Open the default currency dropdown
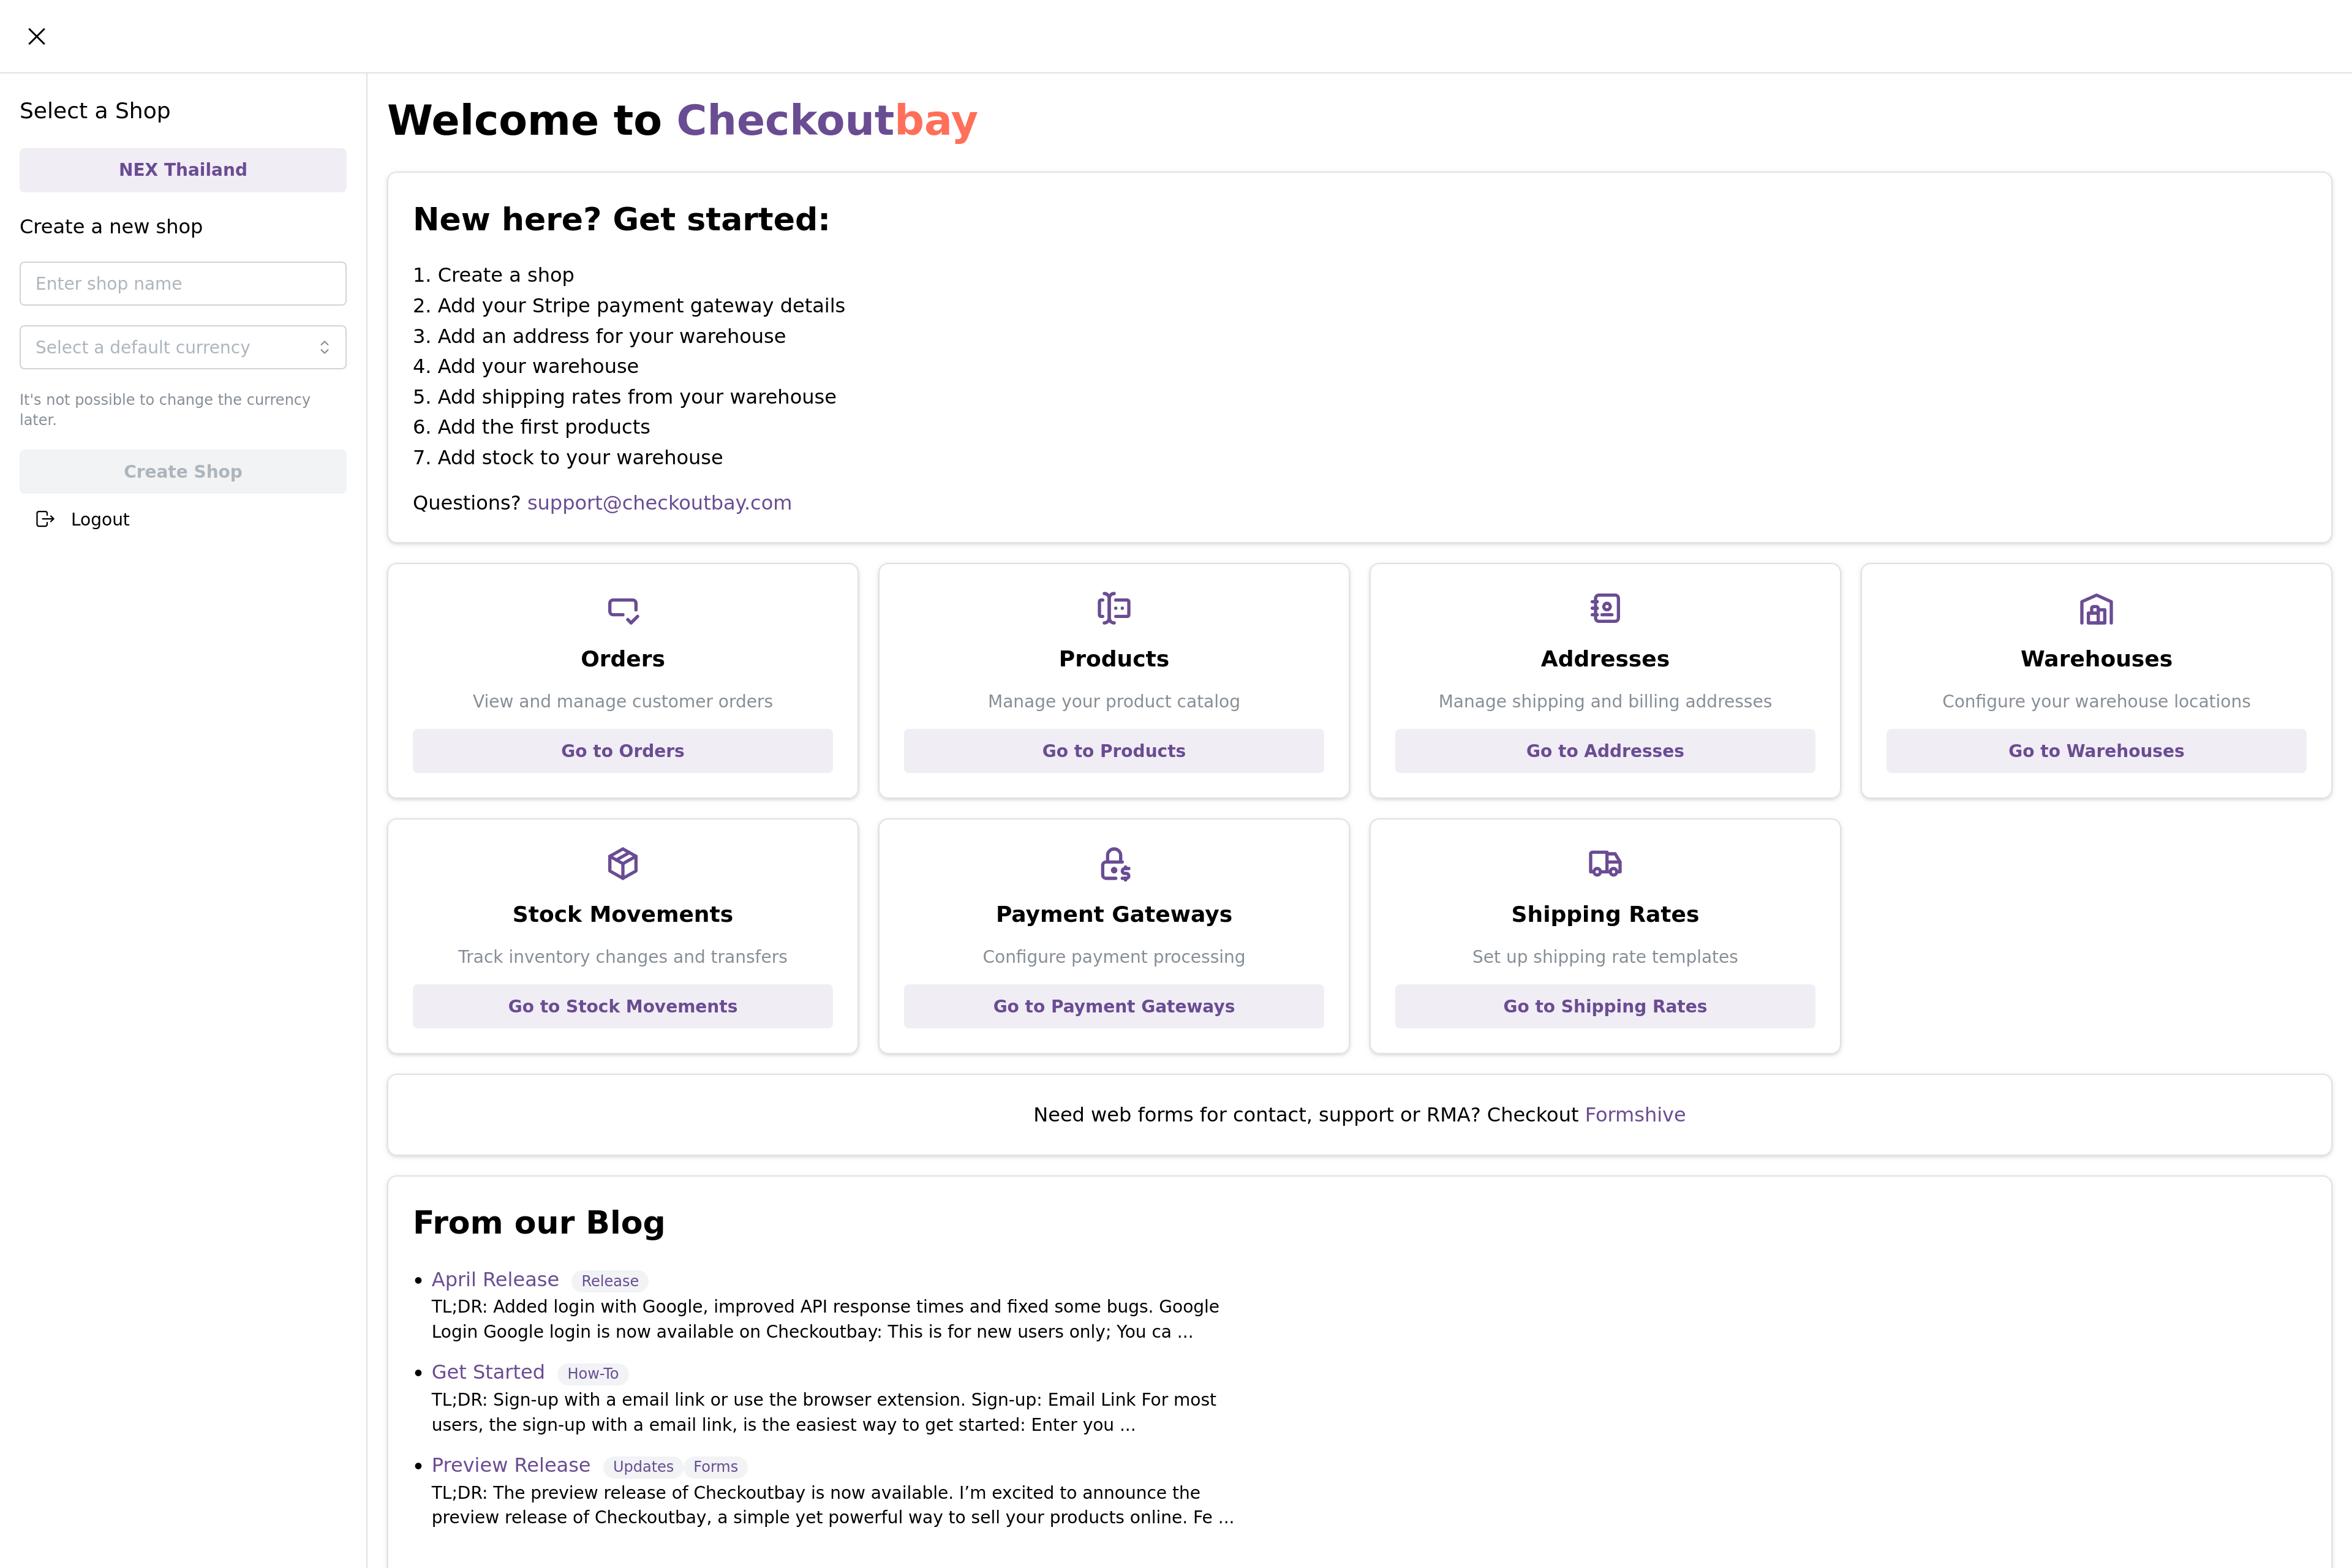Image resolution: width=2352 pixels, height=1568 pixels. click(183, 347)
